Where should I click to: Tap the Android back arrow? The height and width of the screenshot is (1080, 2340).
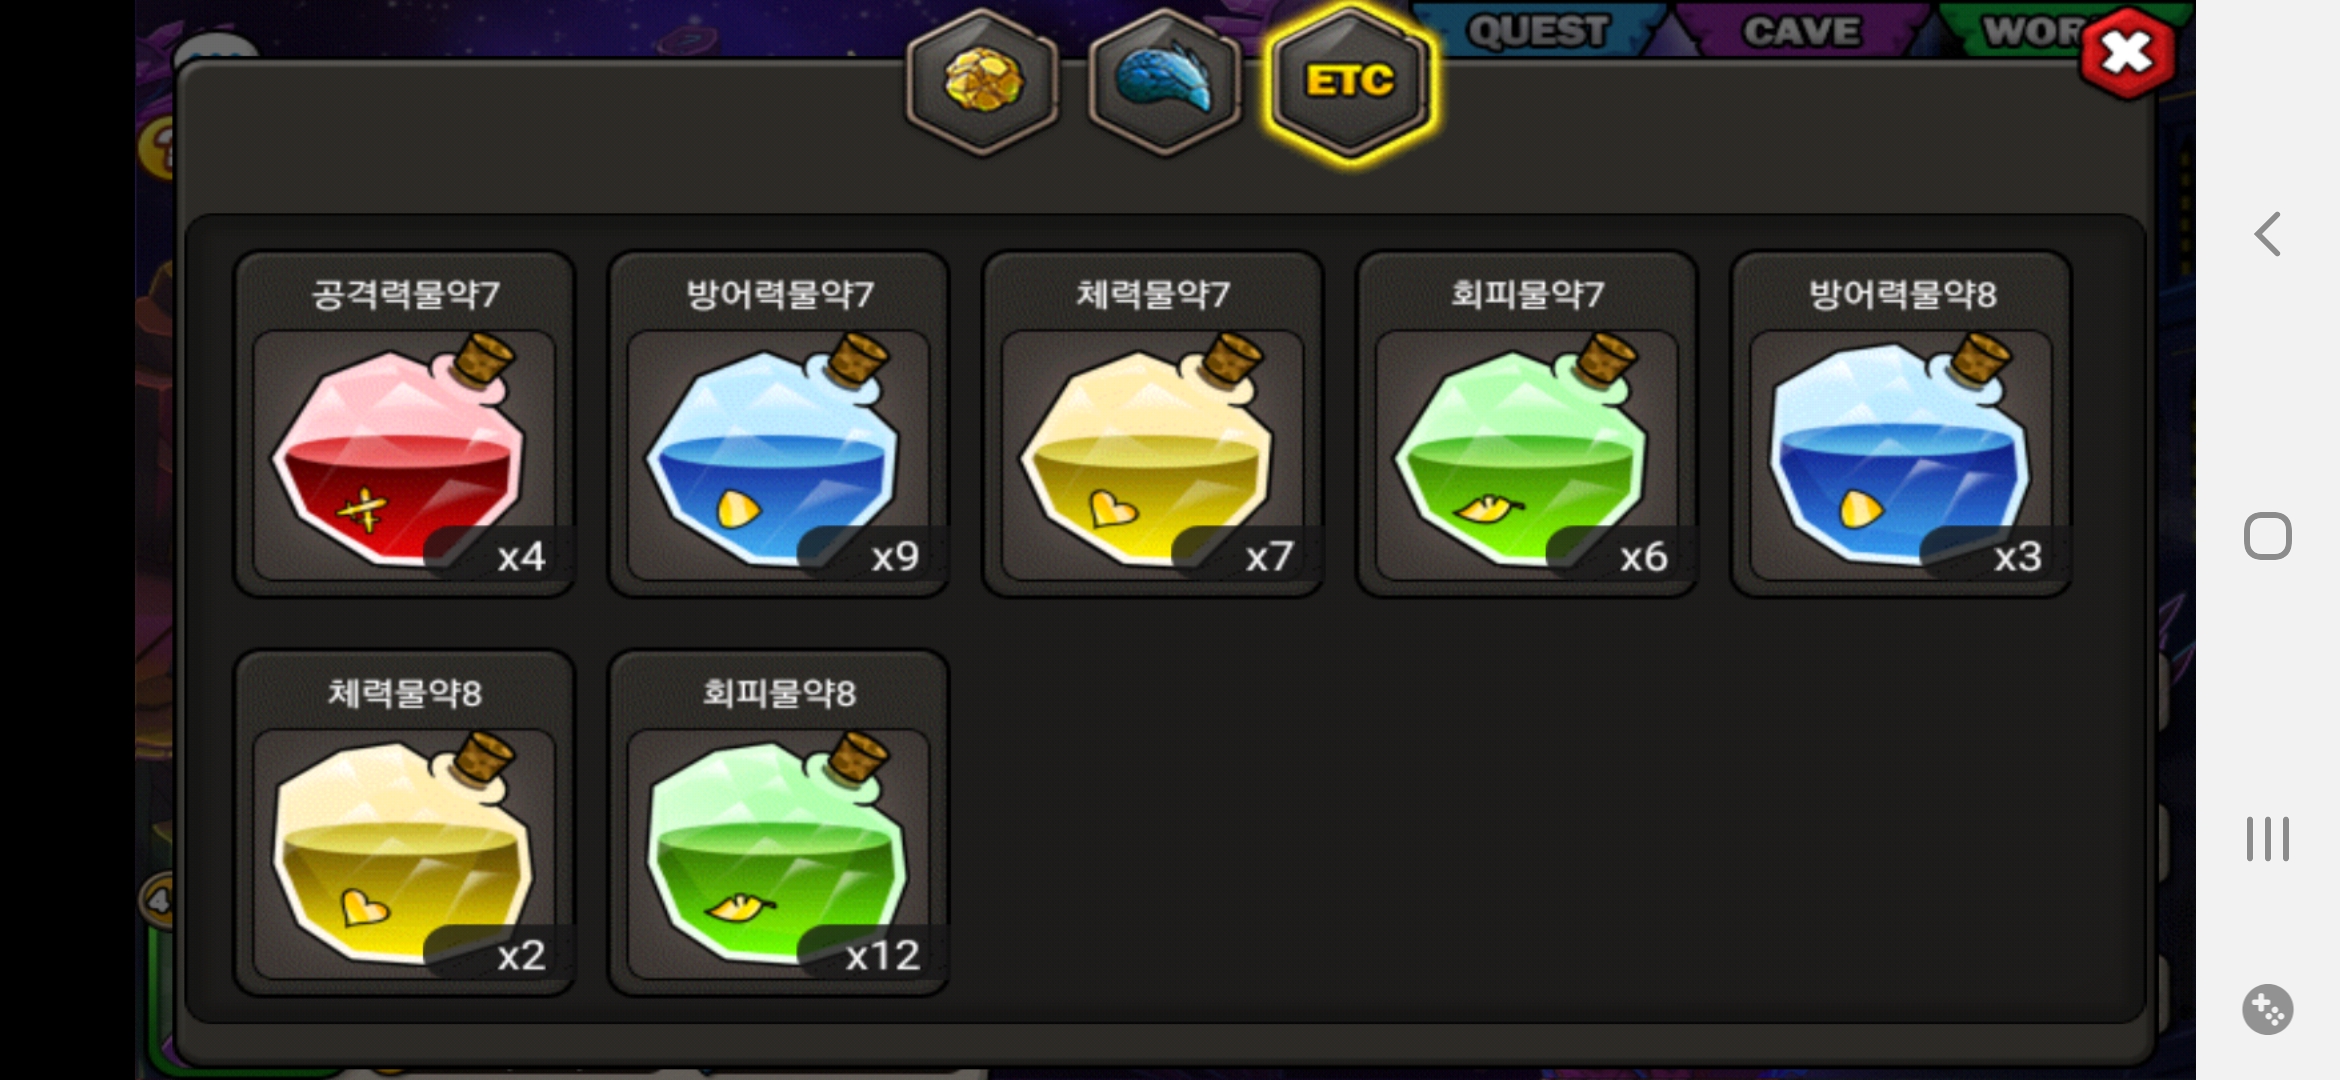click(x=2267, y=234)
